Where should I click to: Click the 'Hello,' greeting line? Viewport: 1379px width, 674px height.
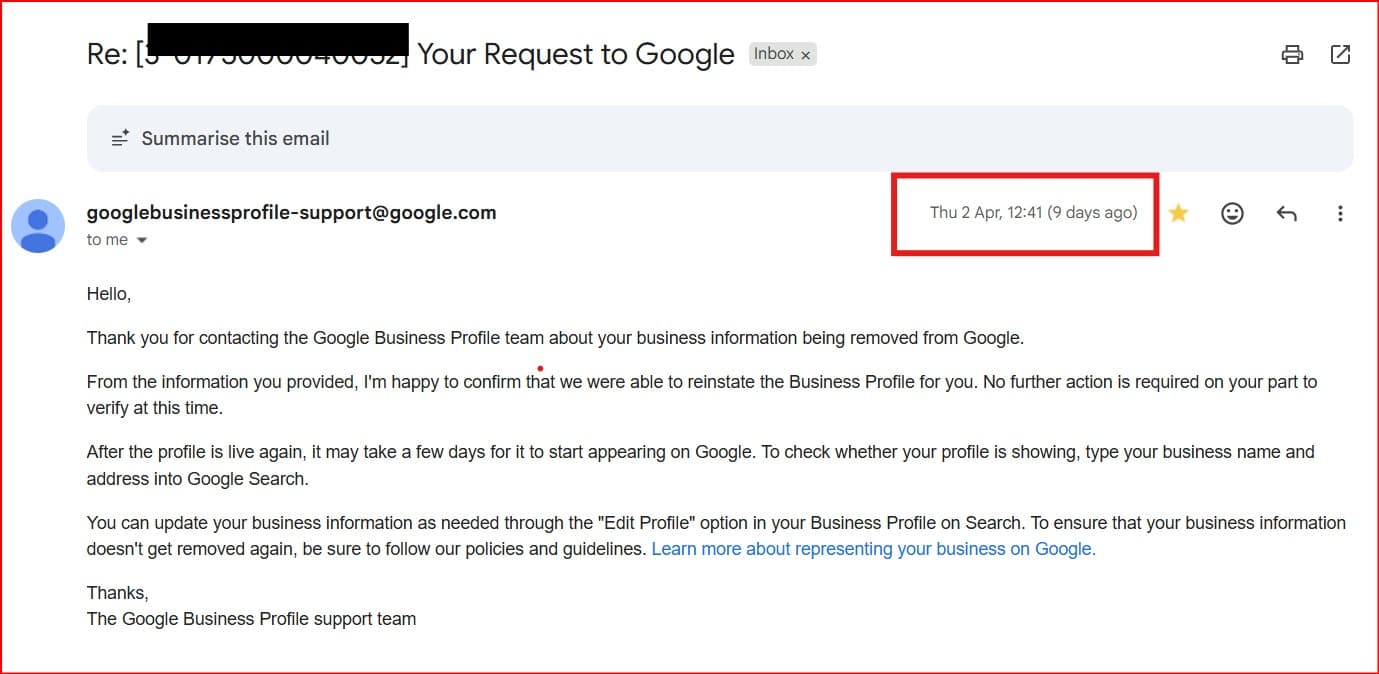(109, 294)
